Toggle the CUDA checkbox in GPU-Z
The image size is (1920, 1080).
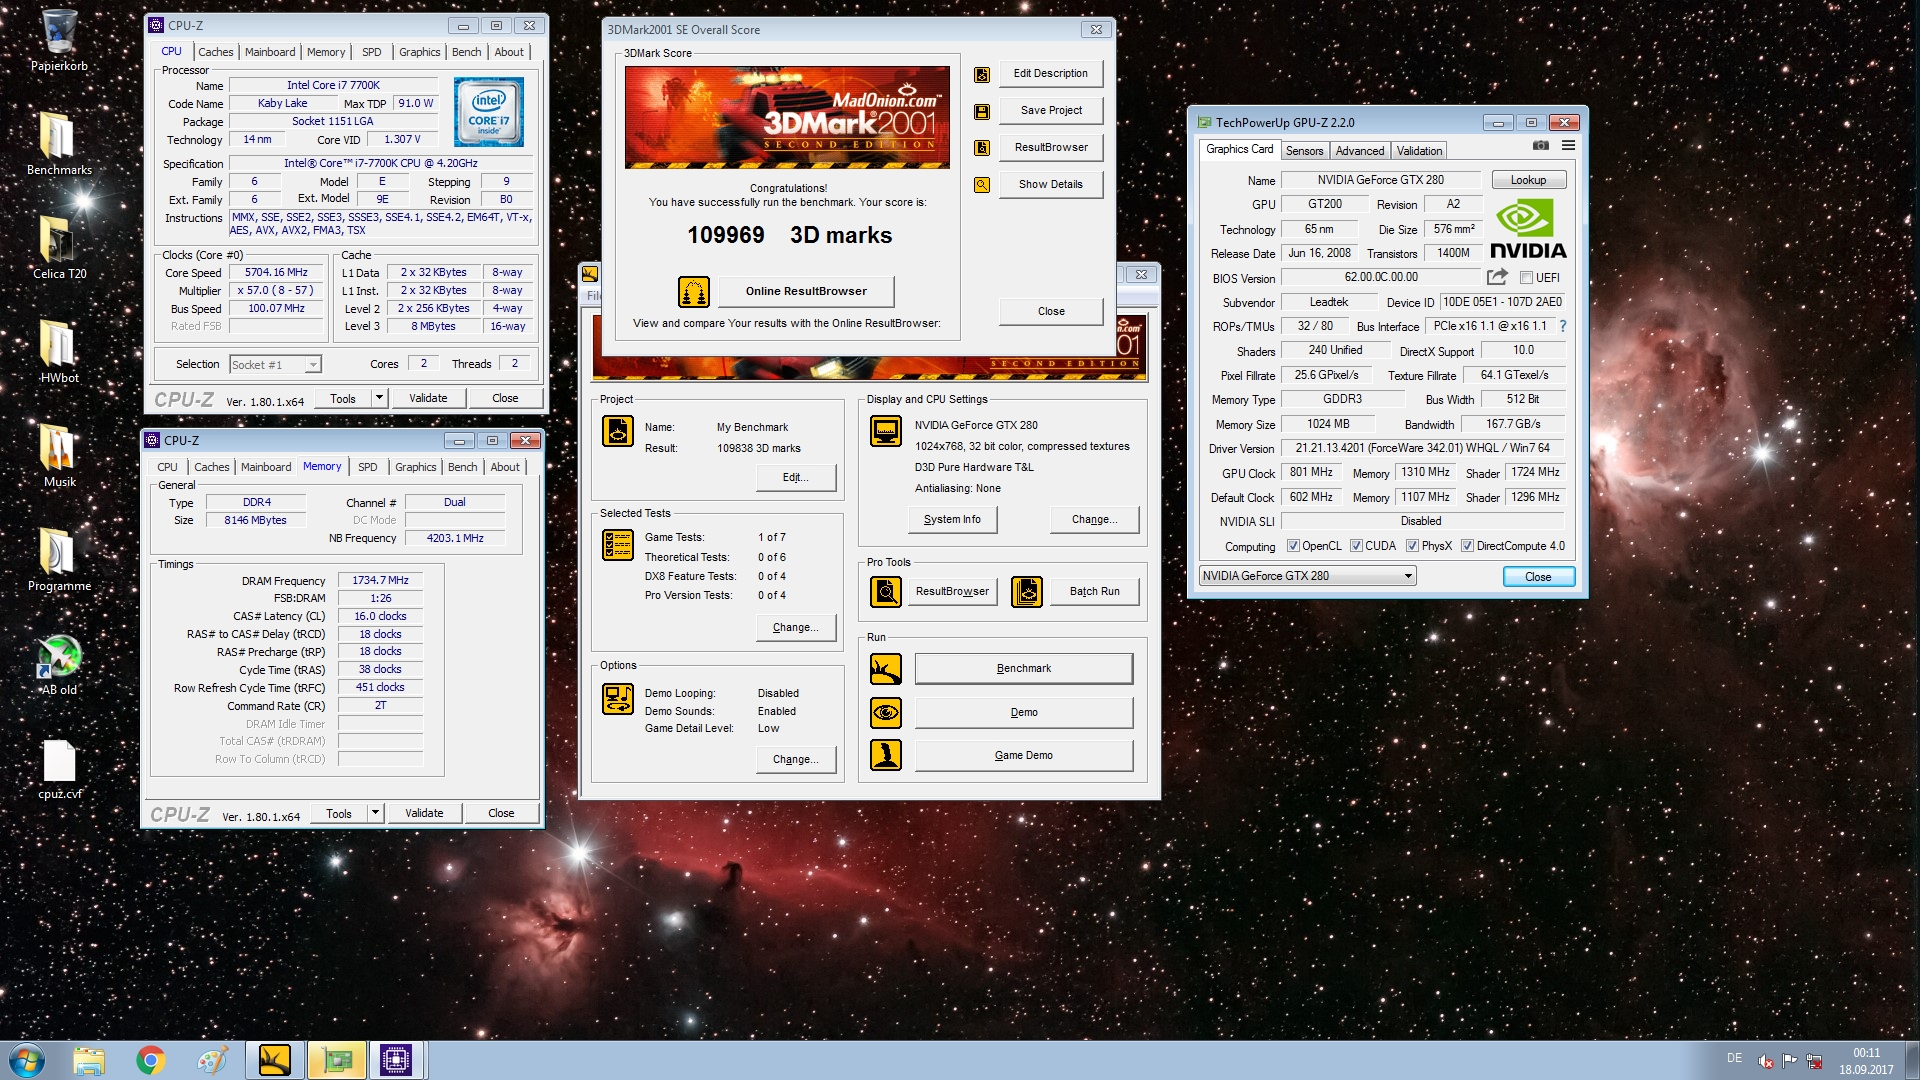click(x=1356, y=546)
